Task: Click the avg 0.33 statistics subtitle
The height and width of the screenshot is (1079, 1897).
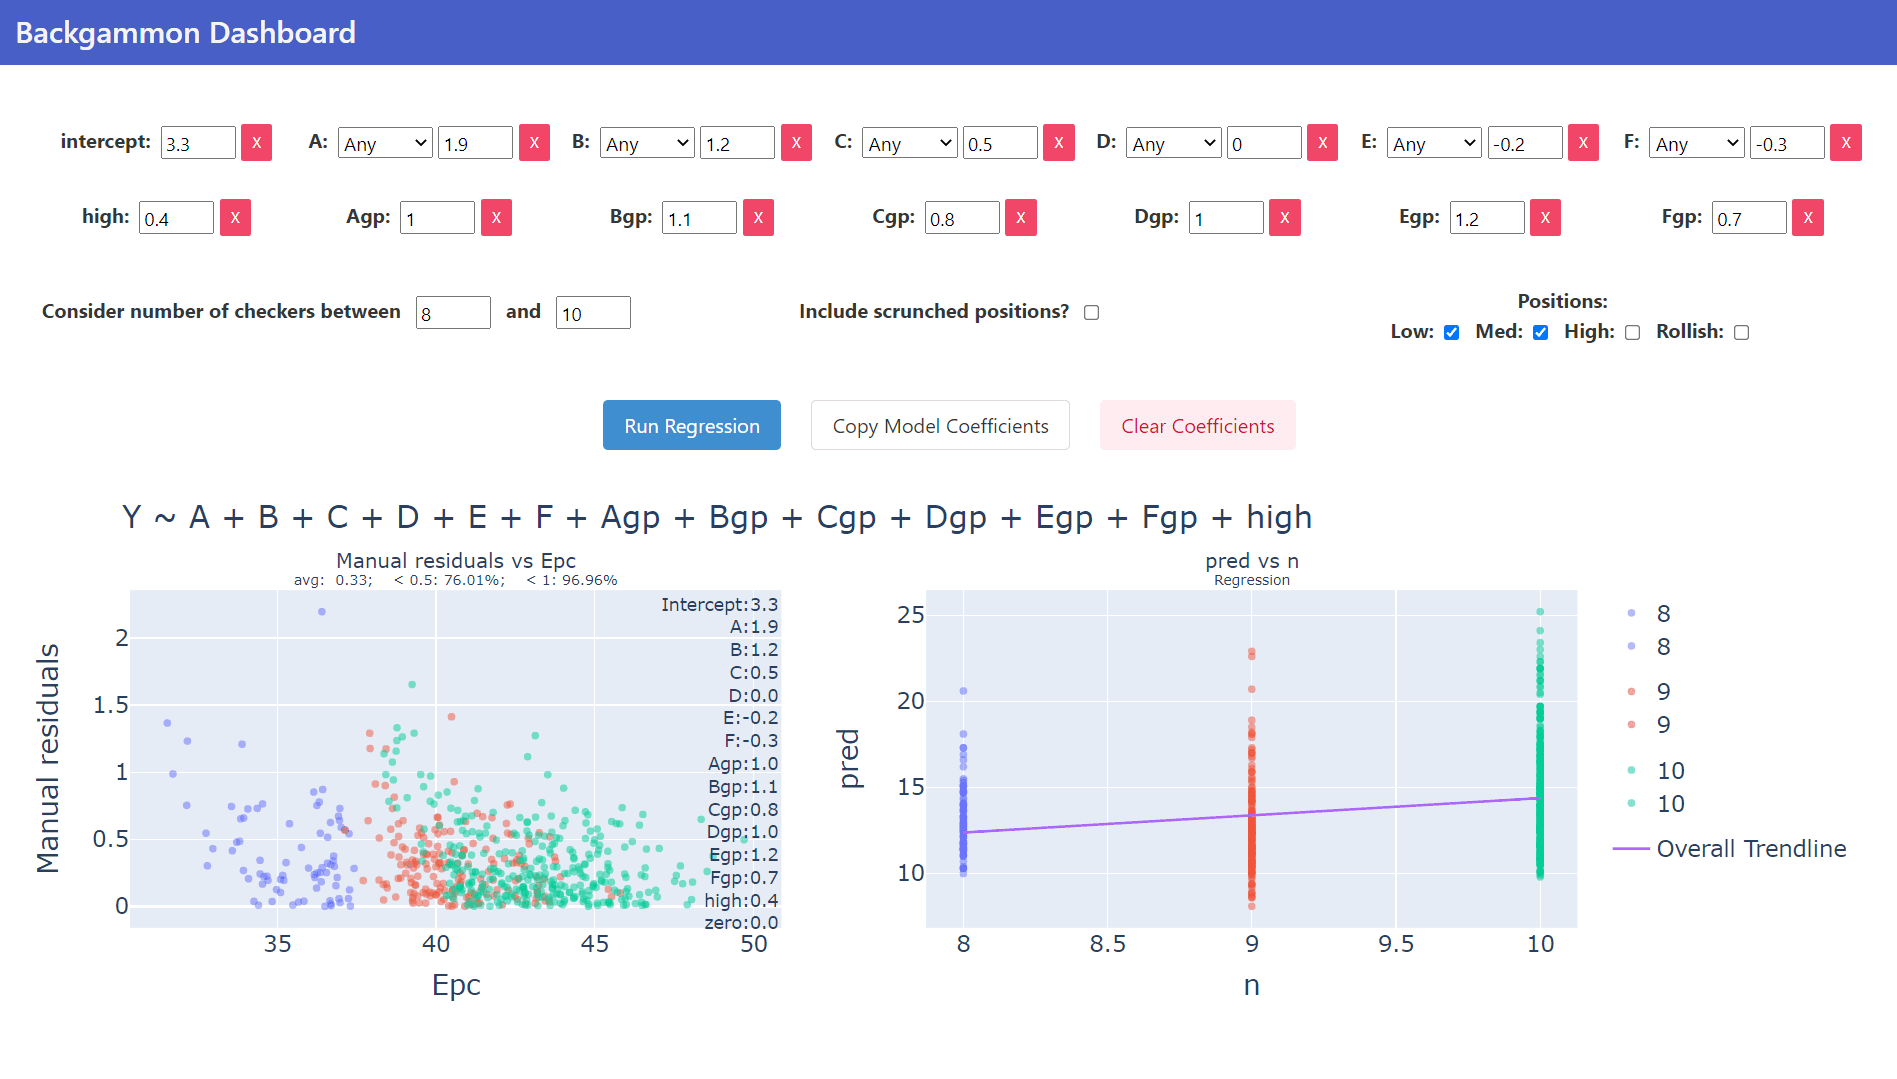Action: tap(456, 580)
